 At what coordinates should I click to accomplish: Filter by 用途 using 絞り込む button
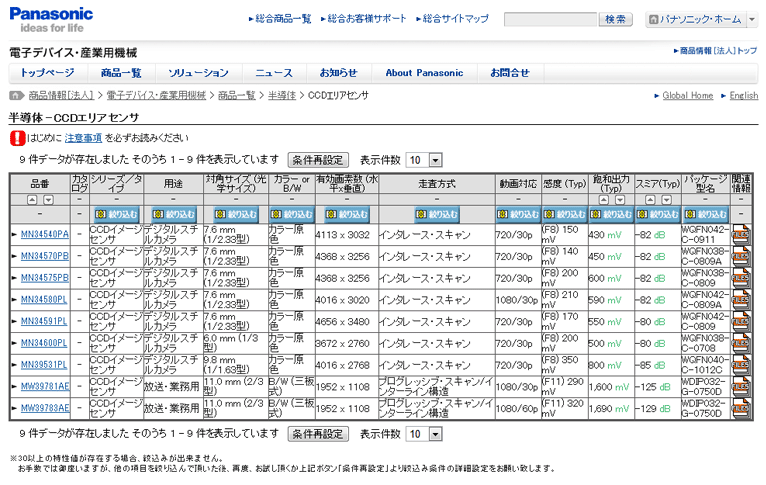173,214
